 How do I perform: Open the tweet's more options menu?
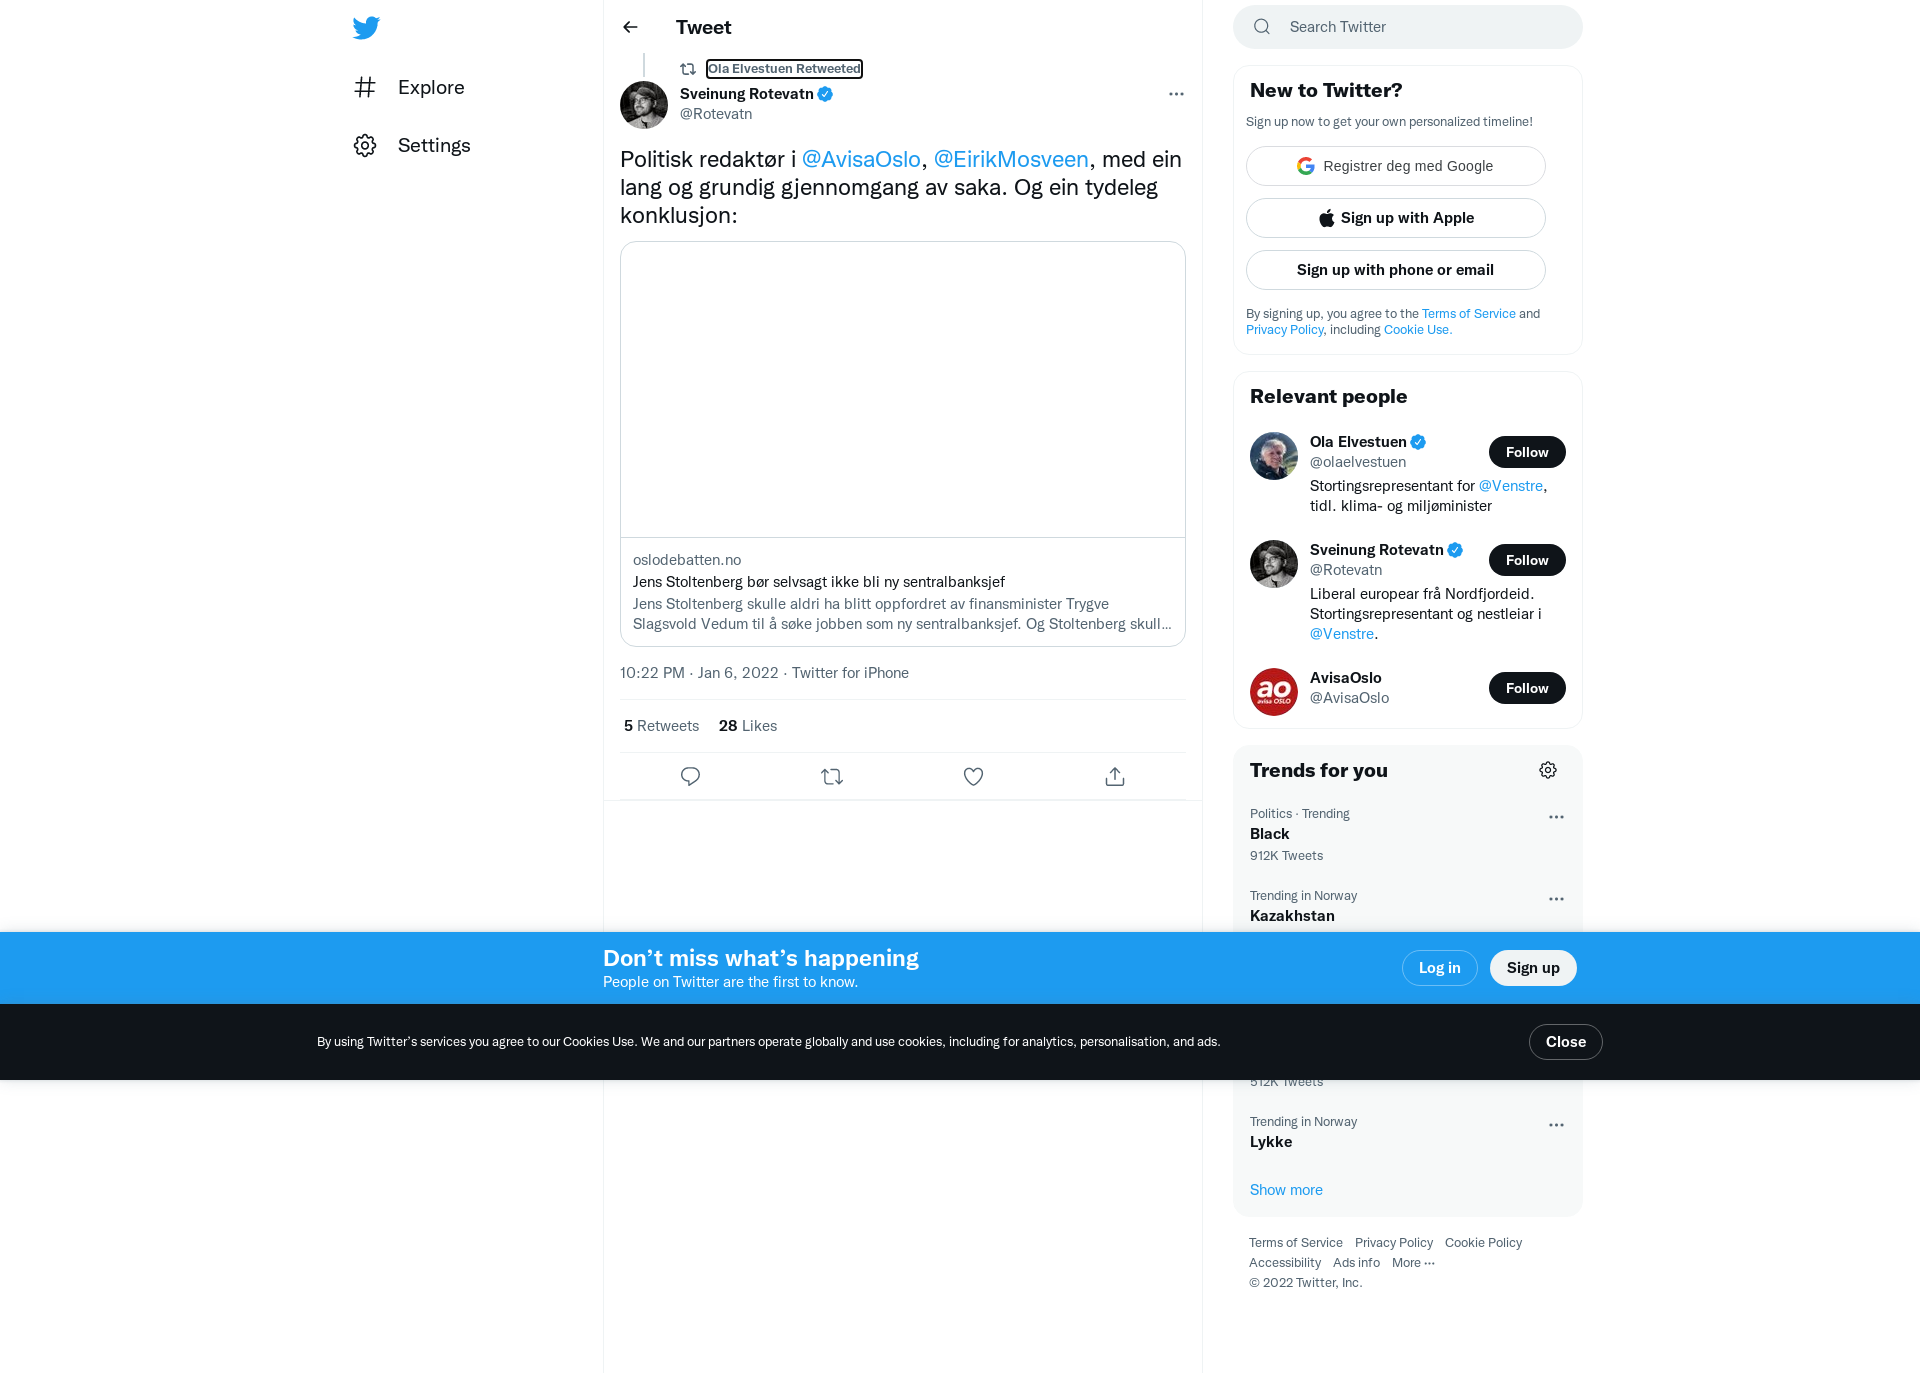pyautogui.click(x=1176, y=94)
